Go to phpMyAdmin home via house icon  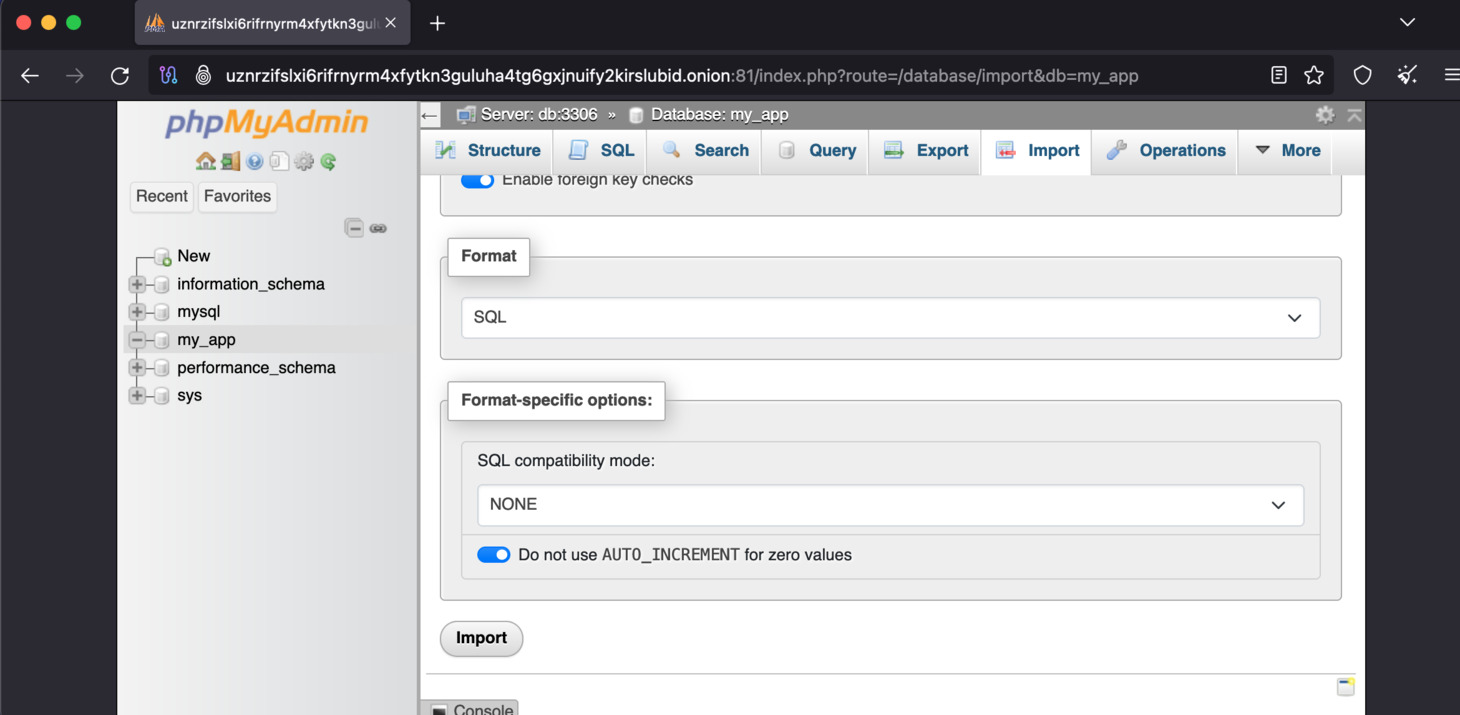click(x=206, y=161)
